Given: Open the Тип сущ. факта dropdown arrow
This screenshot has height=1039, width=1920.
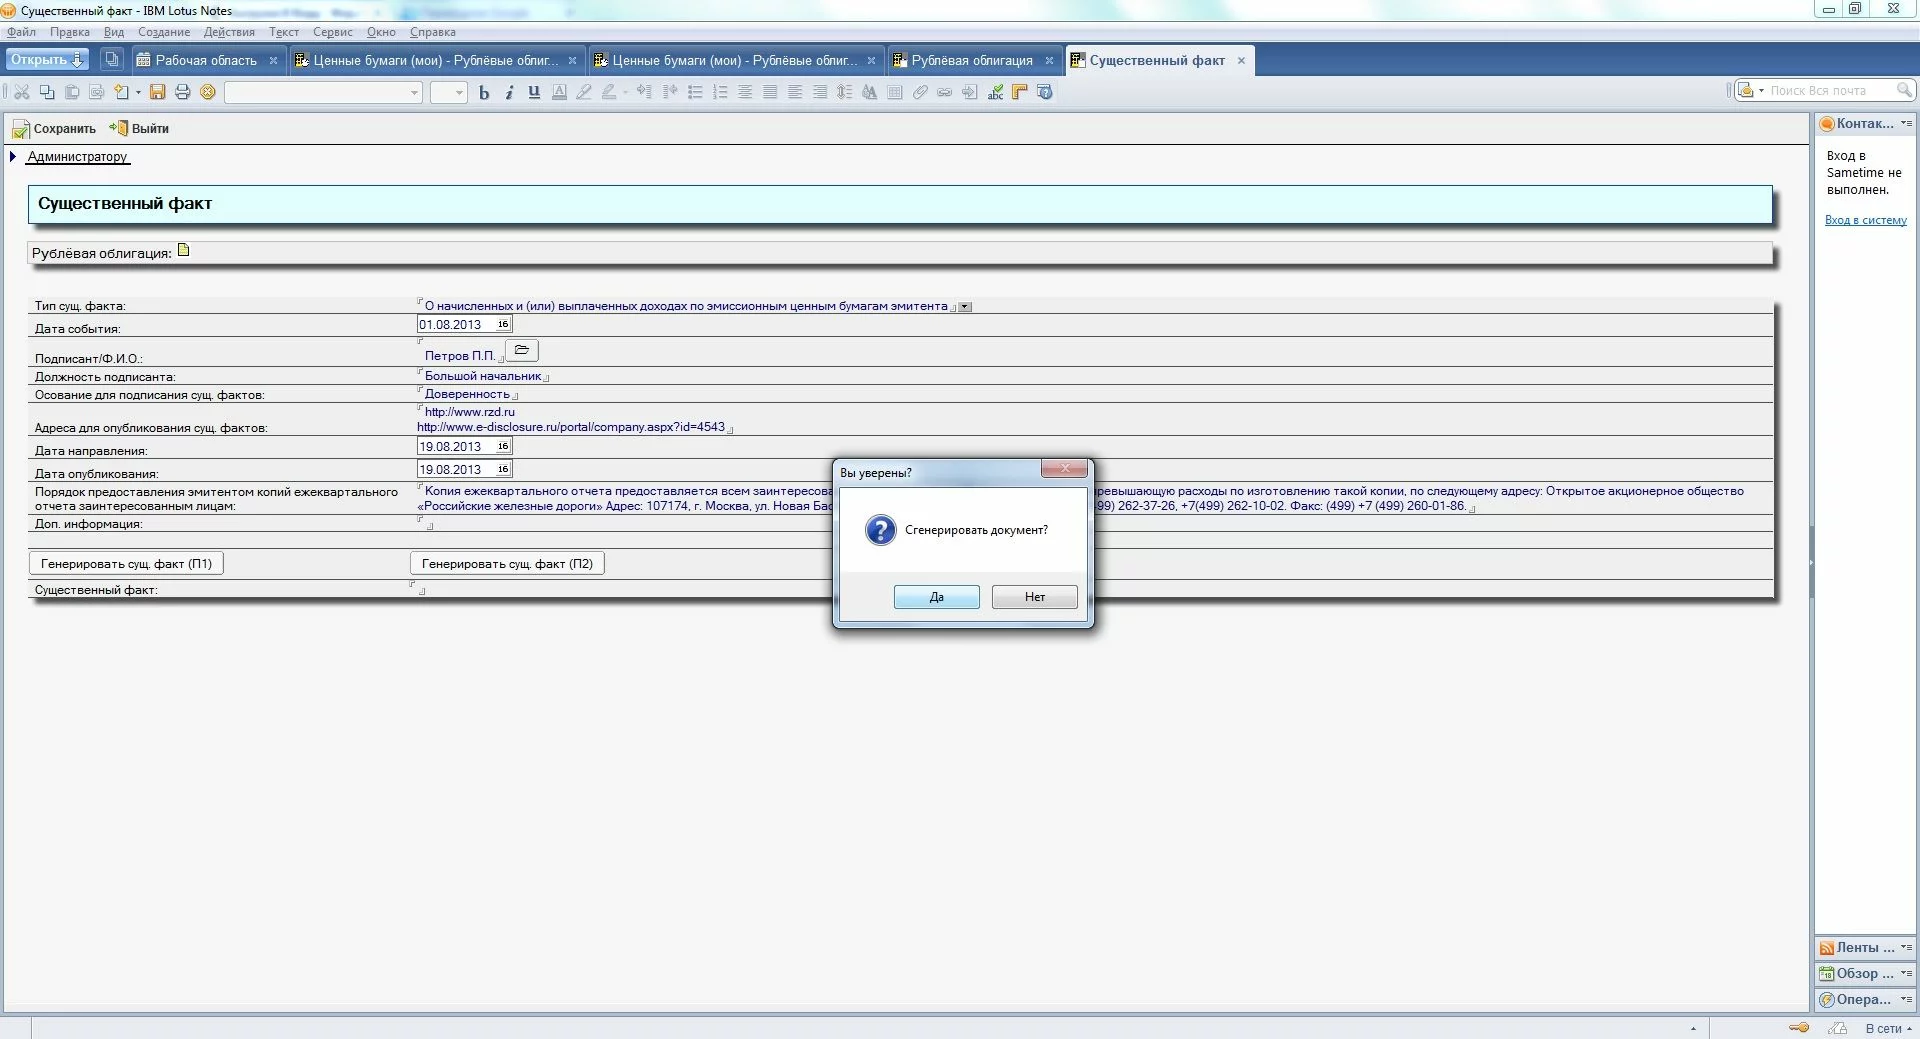Looking at the screenshot, I should tap(965, 307).
